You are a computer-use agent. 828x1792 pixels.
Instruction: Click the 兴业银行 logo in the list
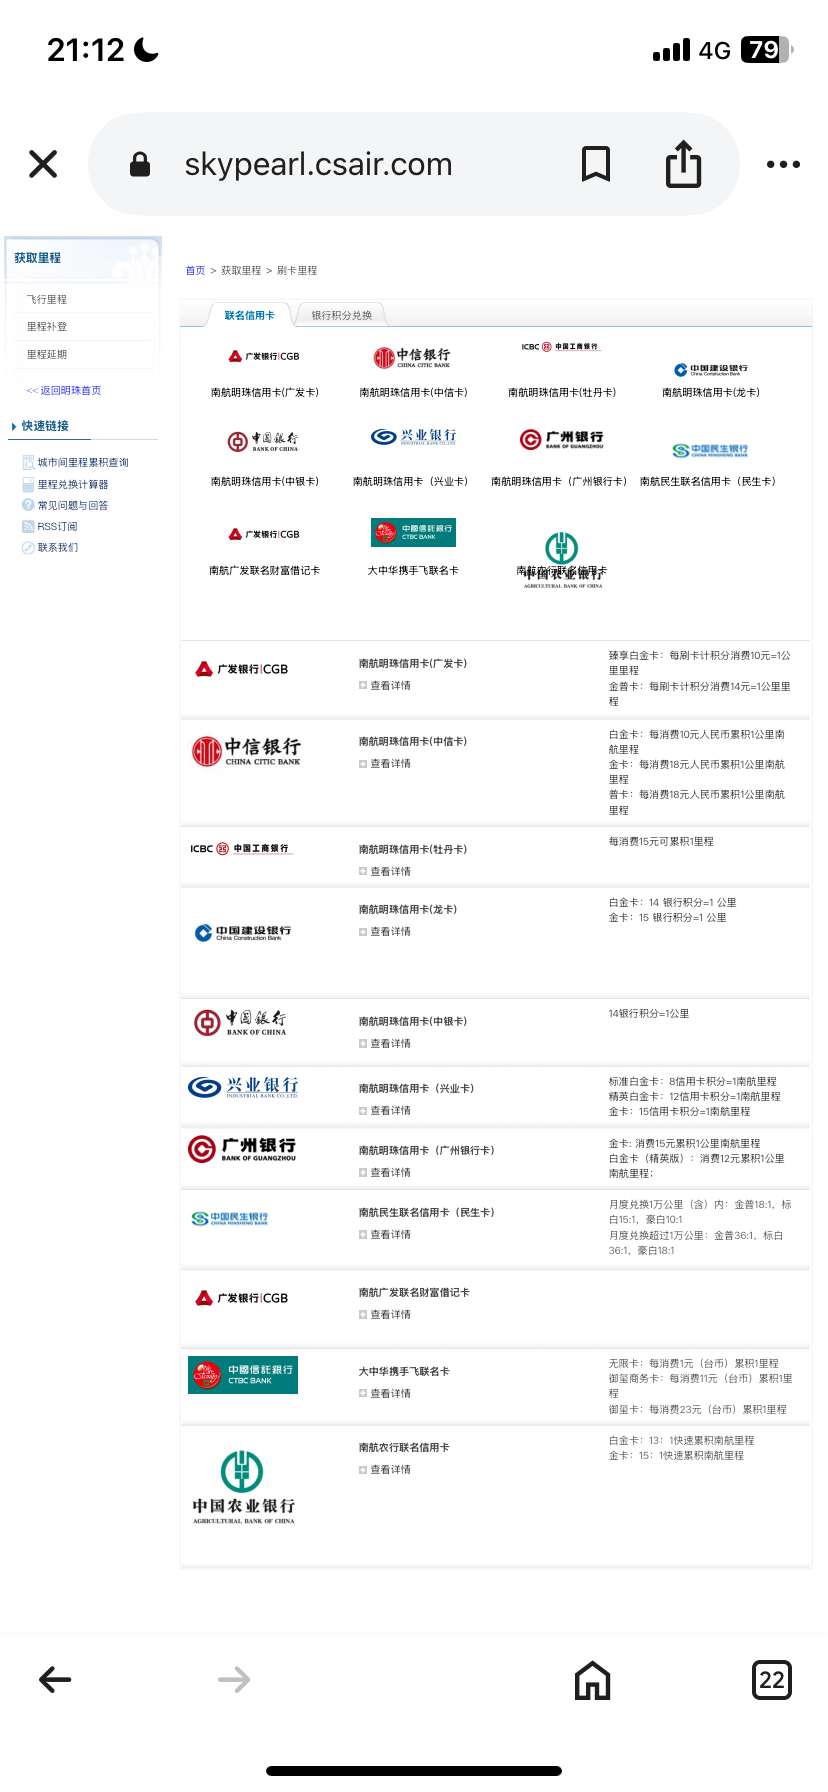(x=243, y=1087)
